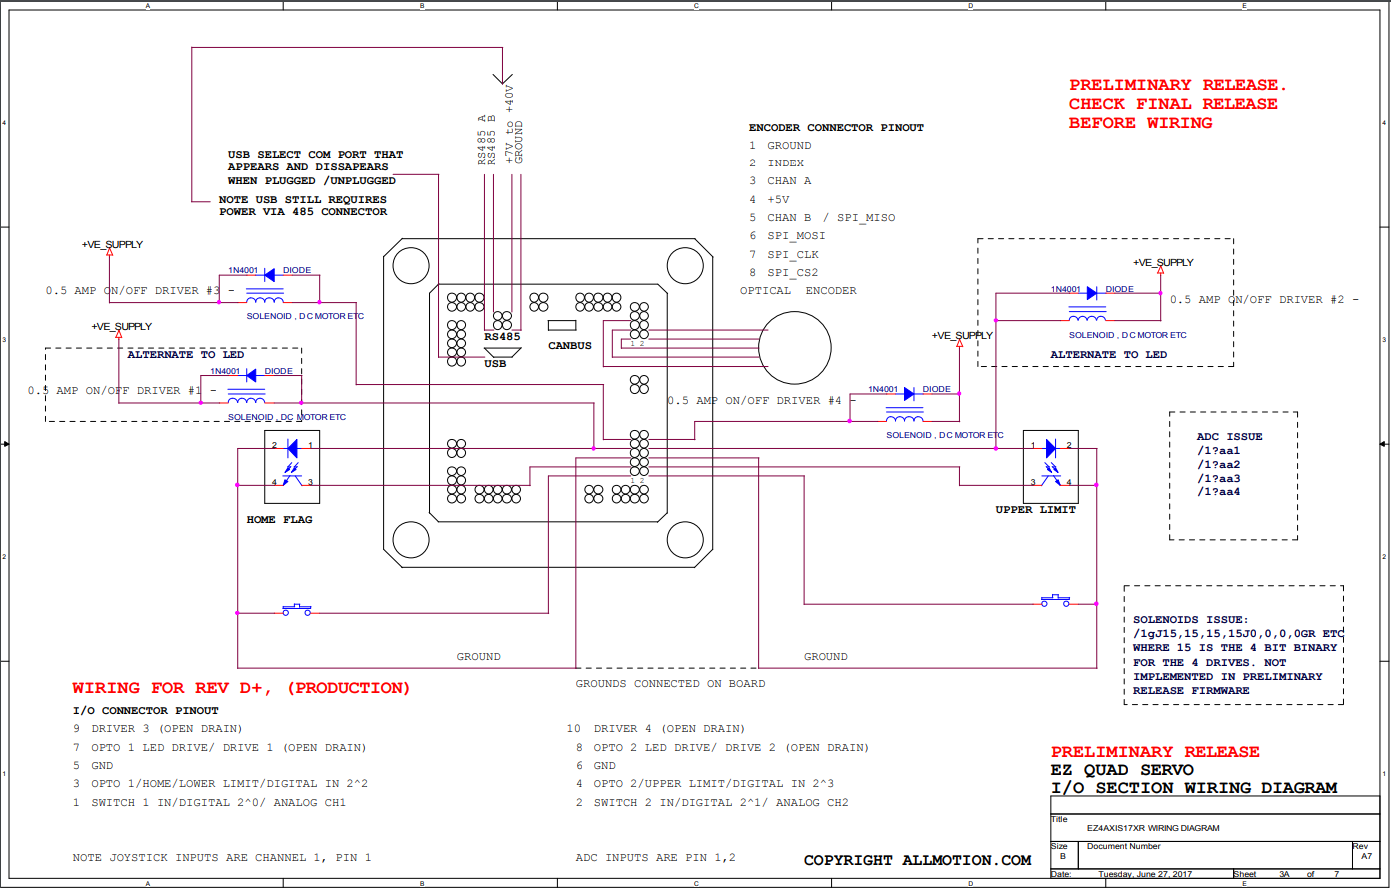This screenshot has height=888, width=1391.
Task: Click the 1N4001 diode symbol of driver #1
Action: point(251,375)
